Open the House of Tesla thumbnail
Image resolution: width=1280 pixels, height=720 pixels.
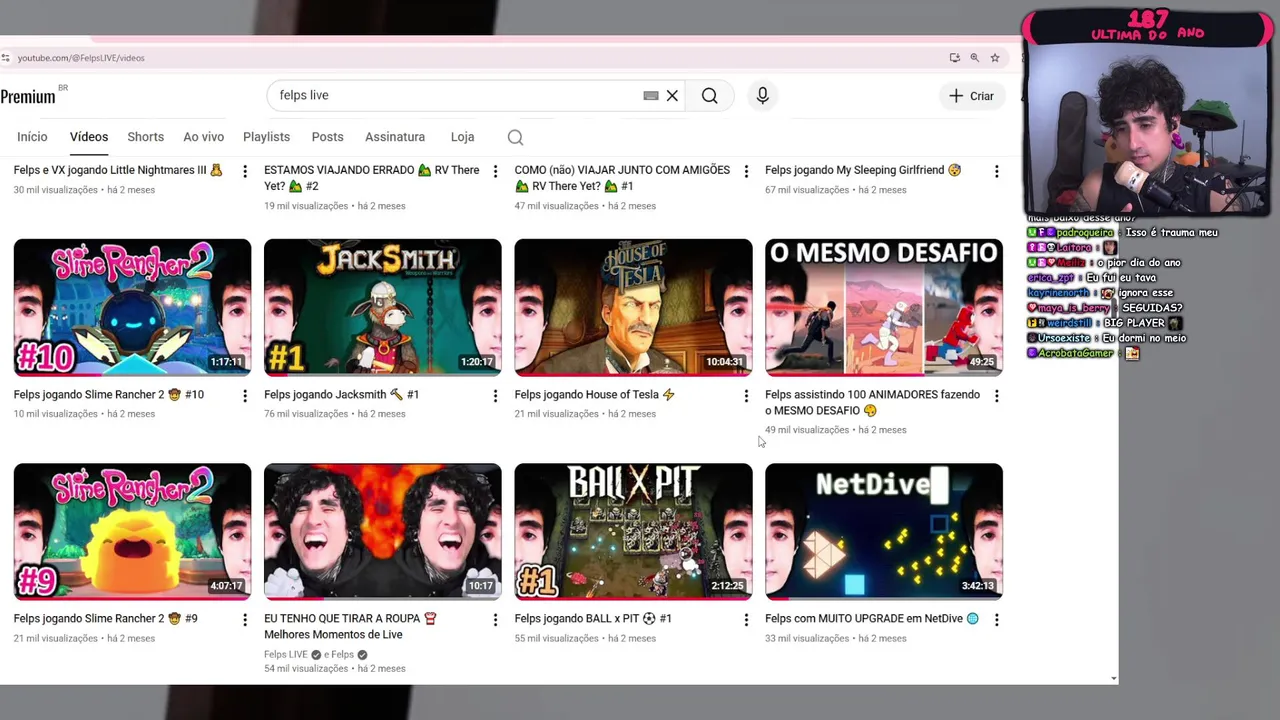[633, 307]
